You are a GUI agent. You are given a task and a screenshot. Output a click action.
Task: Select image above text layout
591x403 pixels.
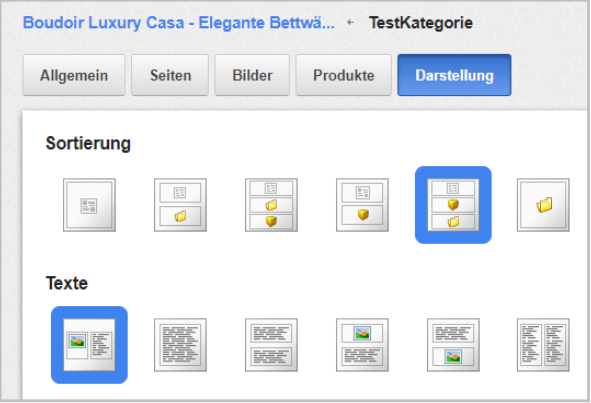[362, 345]
